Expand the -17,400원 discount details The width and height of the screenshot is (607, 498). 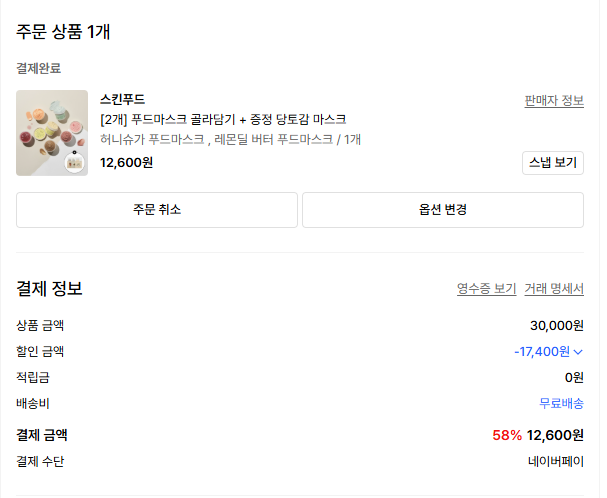point(541,352)
